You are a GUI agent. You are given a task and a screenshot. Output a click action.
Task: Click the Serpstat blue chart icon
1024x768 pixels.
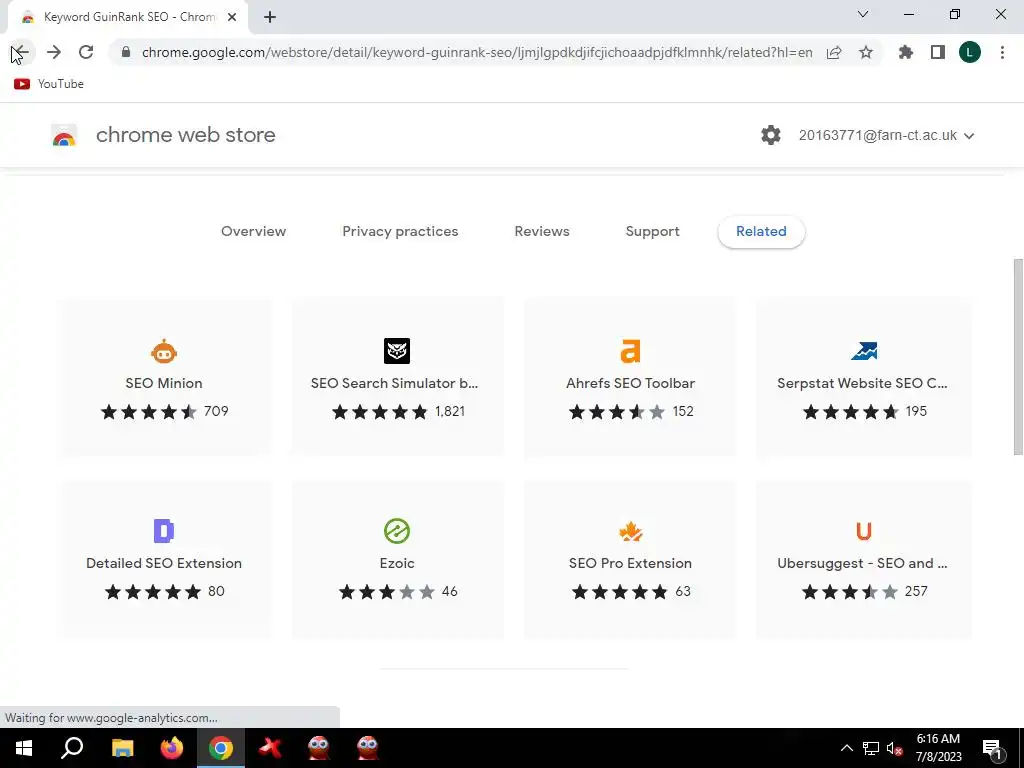click(864, 351)
